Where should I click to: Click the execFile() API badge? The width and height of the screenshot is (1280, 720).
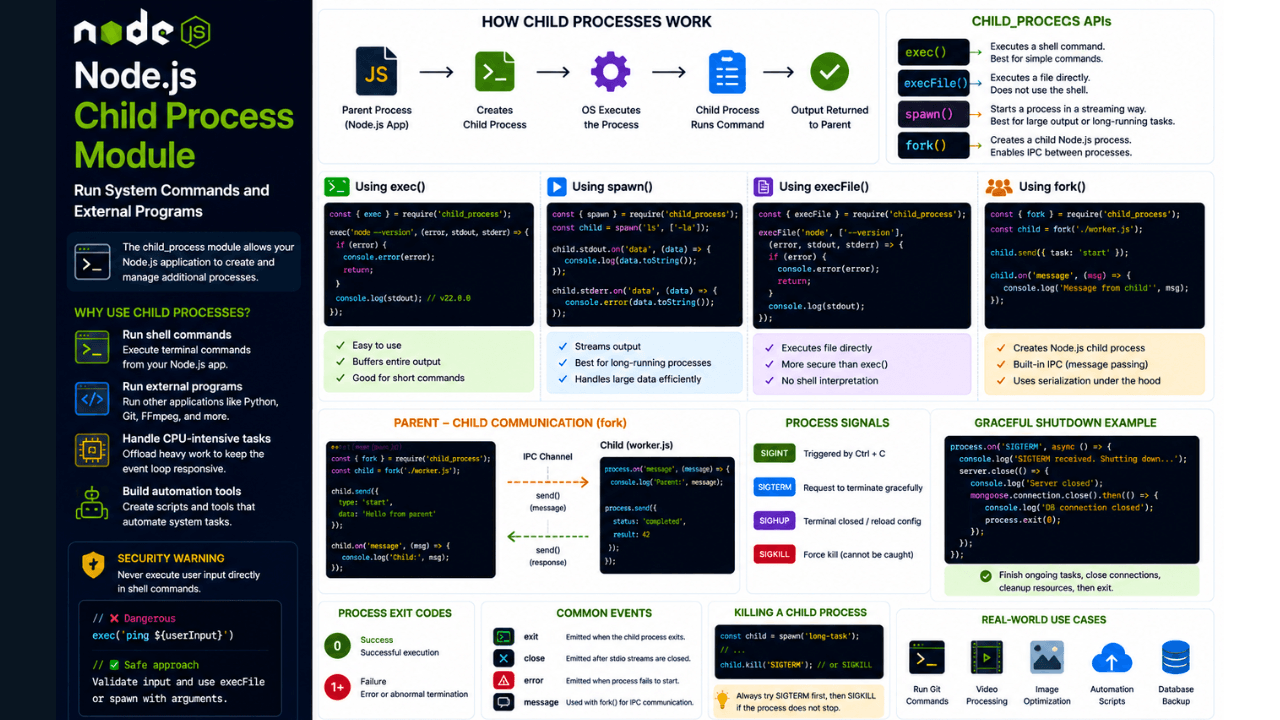pos(934,83)
